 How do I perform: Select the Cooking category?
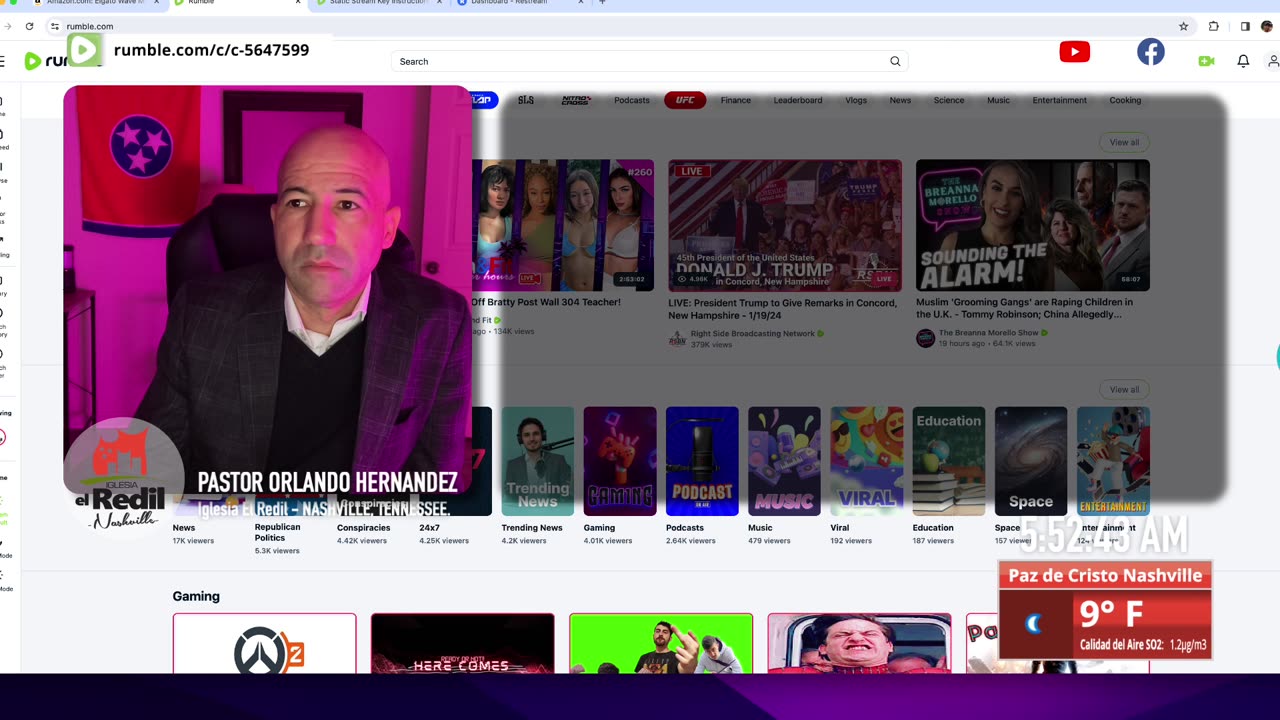(1125, 100)
